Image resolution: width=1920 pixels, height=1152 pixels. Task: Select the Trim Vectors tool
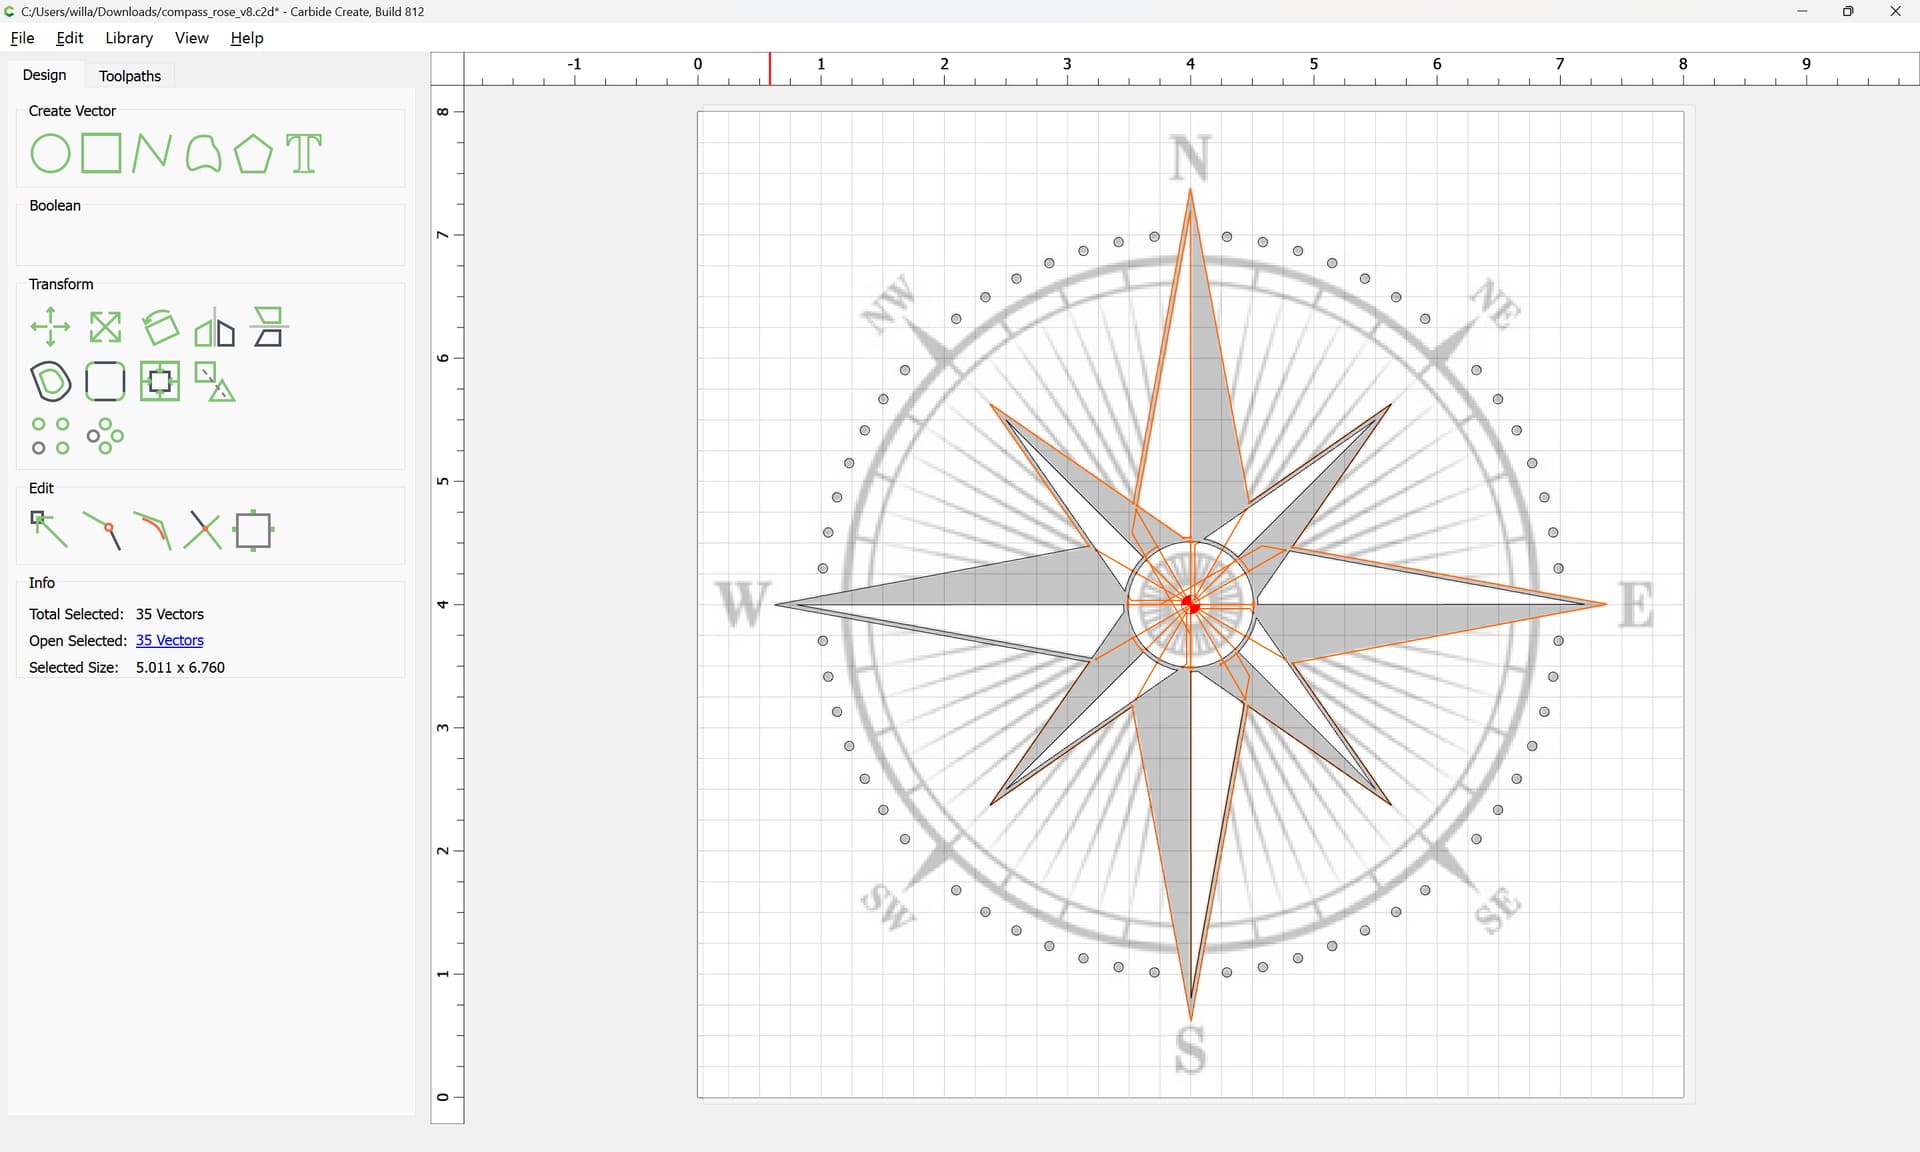[203, 530]
